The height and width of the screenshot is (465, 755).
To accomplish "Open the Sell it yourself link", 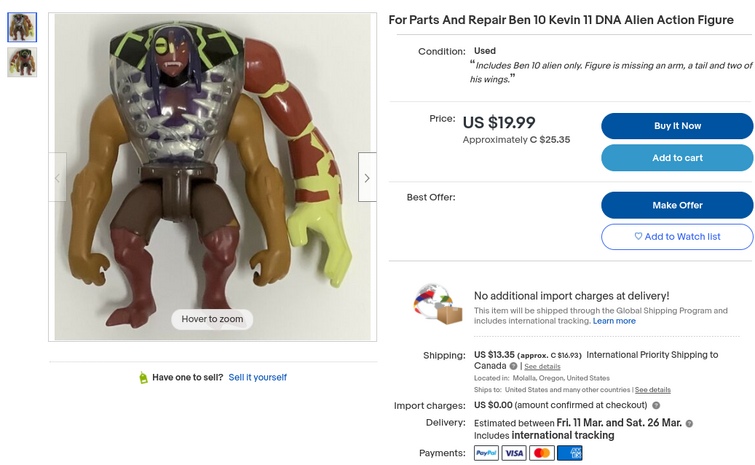I will 257,378.
